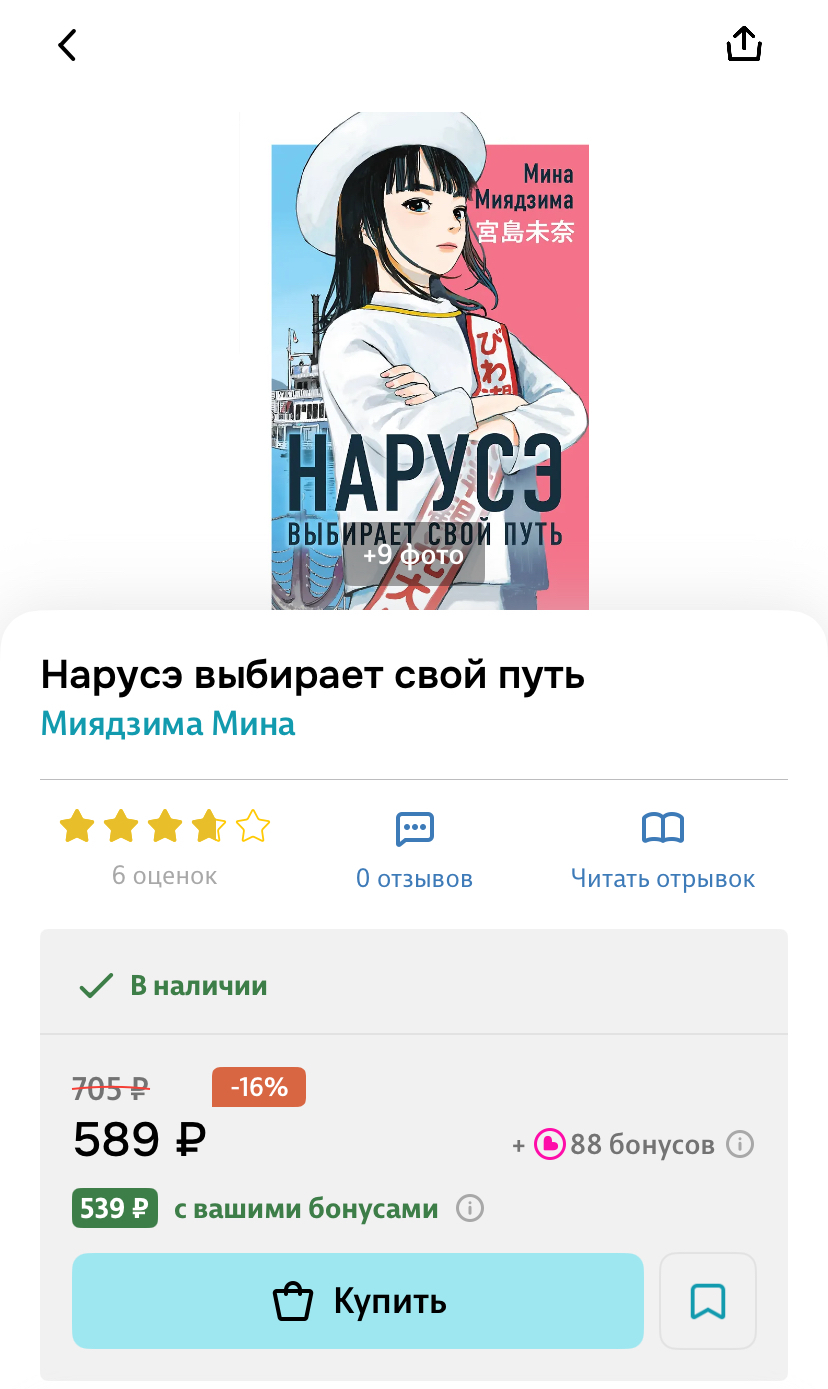Select the fifth empty rating star
Viewport: 828px width, 1389px height.
[x=253, y=826]
